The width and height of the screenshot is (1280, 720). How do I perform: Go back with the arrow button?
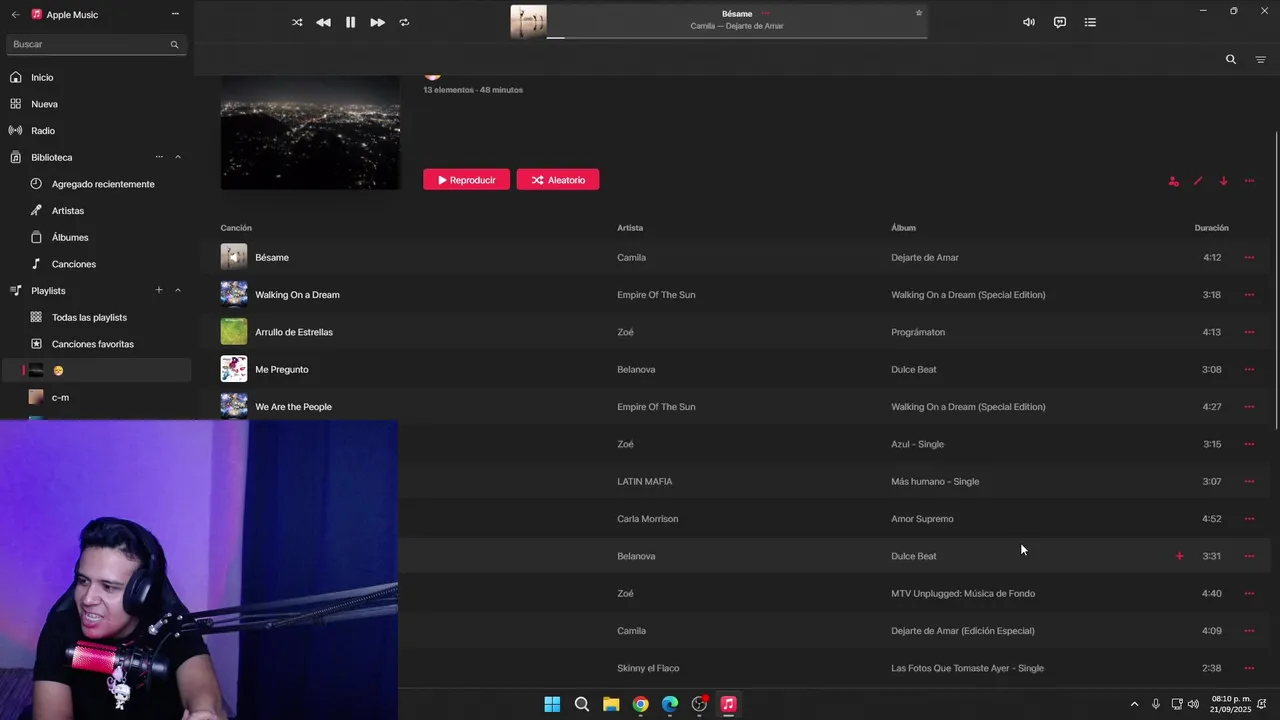point(15,14)
